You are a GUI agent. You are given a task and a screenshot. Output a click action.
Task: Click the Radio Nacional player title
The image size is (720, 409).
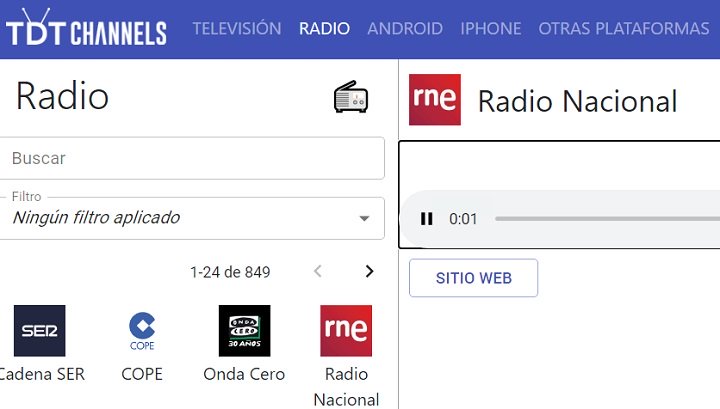pyautogui.click(x=578, y=101)
